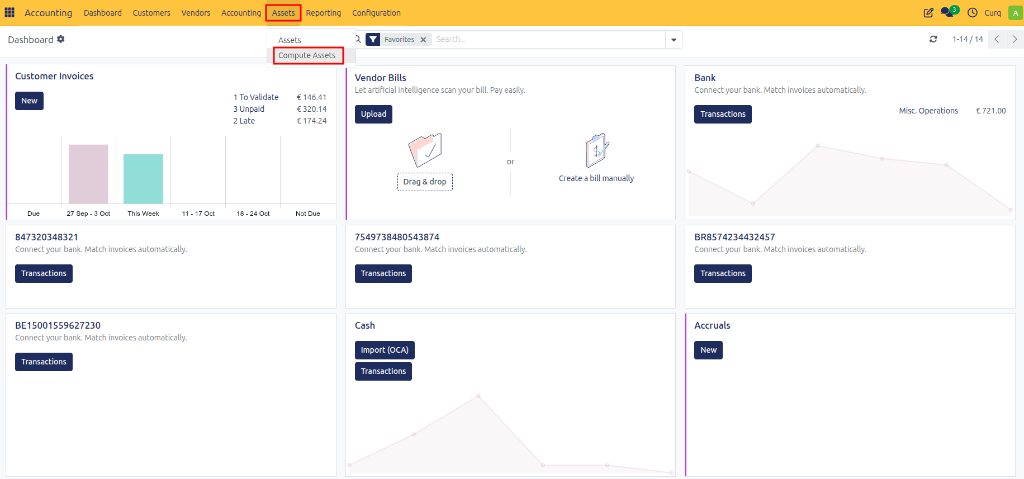
Task: Open the activities clock icon
Action: click(x=972, y=12)
